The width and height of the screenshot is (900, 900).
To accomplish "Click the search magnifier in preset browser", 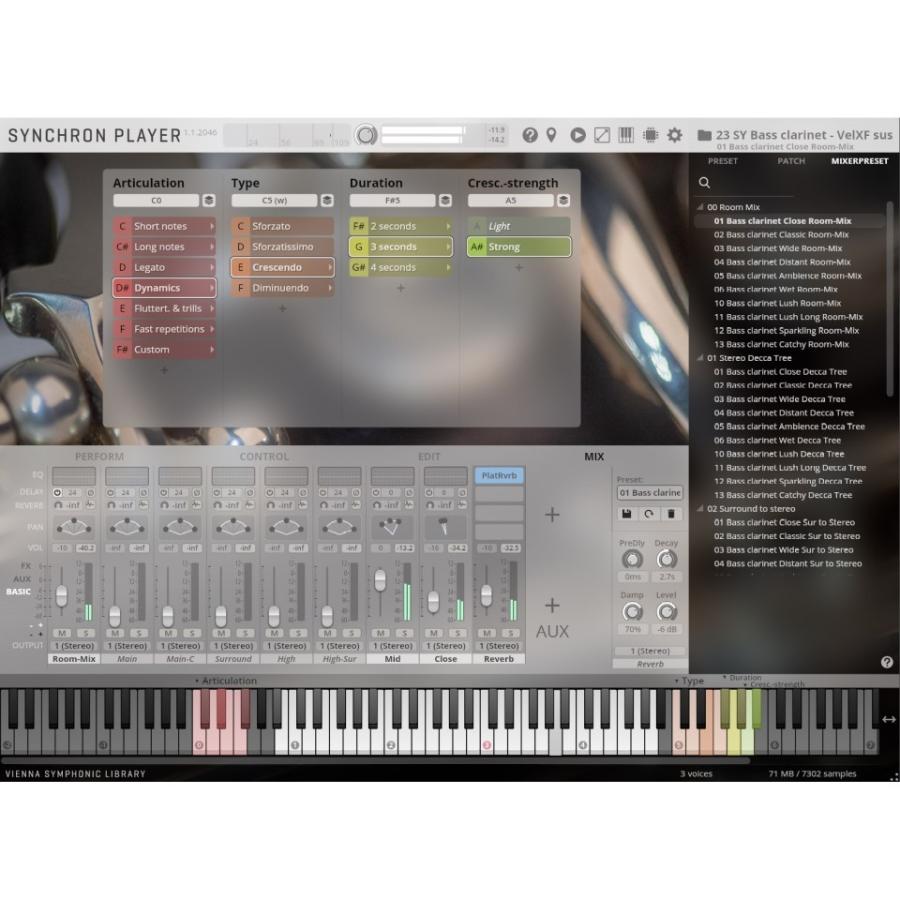I will click(x=705, y=183).
